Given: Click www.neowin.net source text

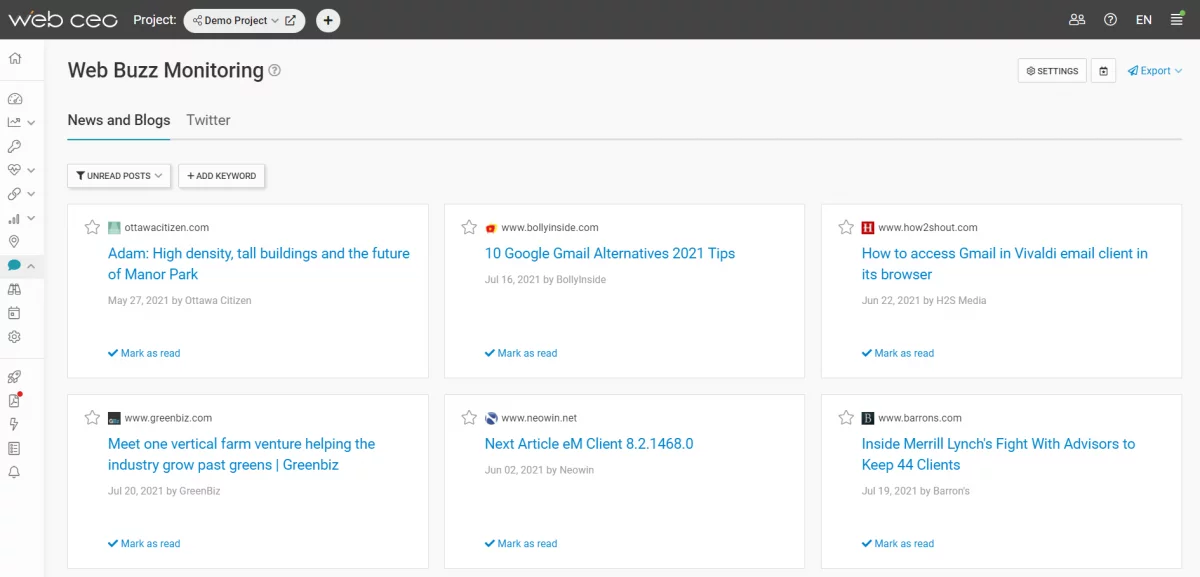Looking at the screenshot, I should pos(539,418).
